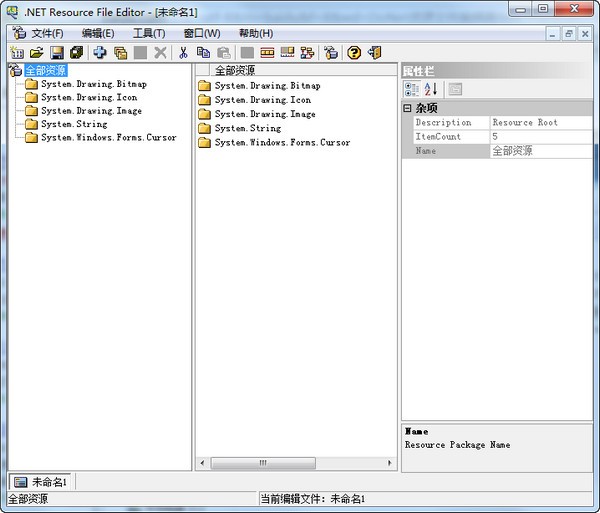Click the New resource file toolbar icon
The image size is (600, 513).
pos(17,53)
